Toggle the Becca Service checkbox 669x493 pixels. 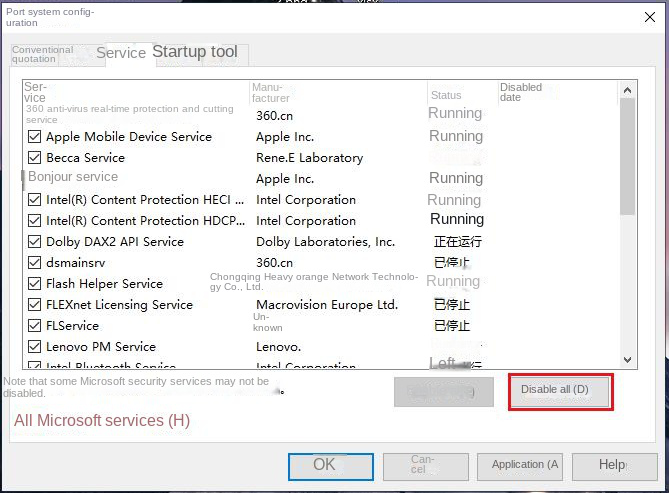[x=34, y=158]
